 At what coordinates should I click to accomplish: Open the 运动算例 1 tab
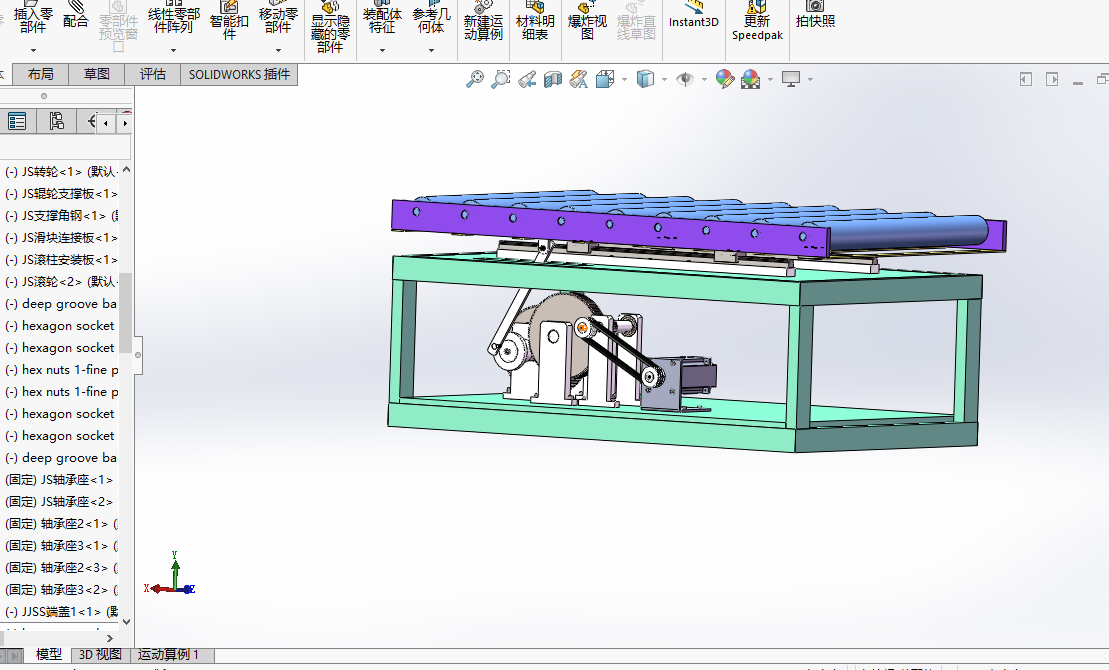(x=168, y=655)
